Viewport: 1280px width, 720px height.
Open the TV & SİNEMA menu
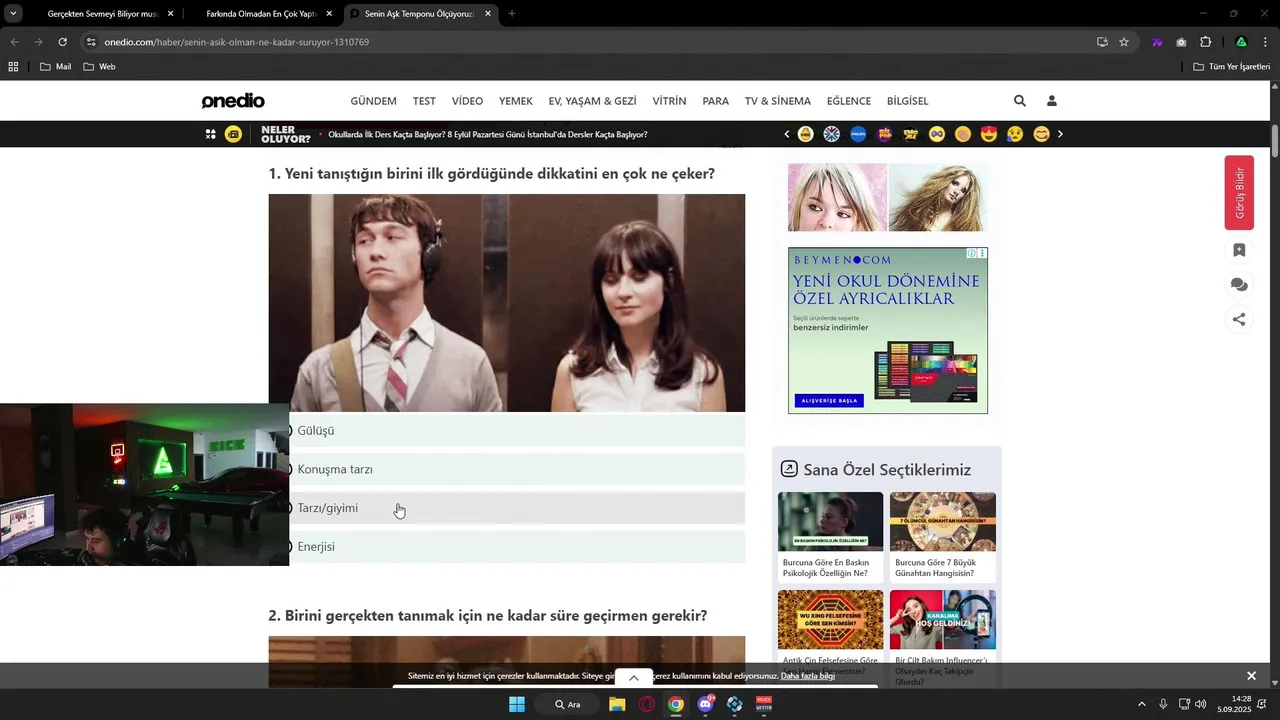point(778,101)
